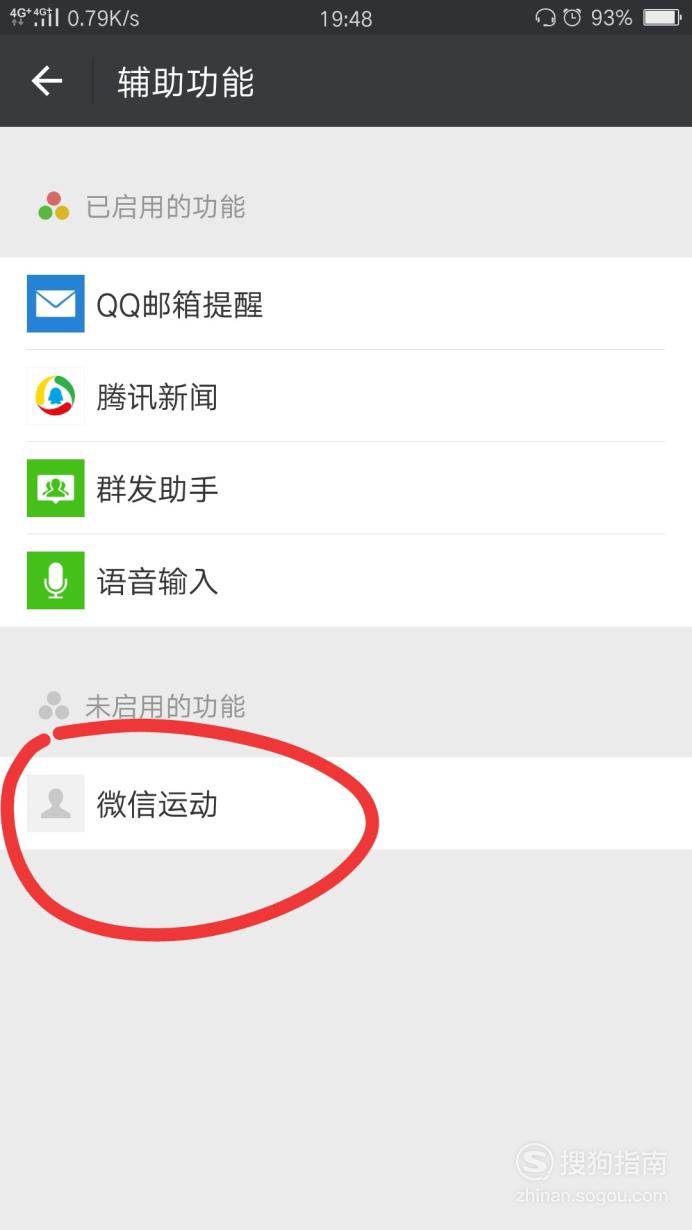692x1230 pixels.
Task: Open the 腾讯新闻 entry
Action: click(x=346, y=396)
